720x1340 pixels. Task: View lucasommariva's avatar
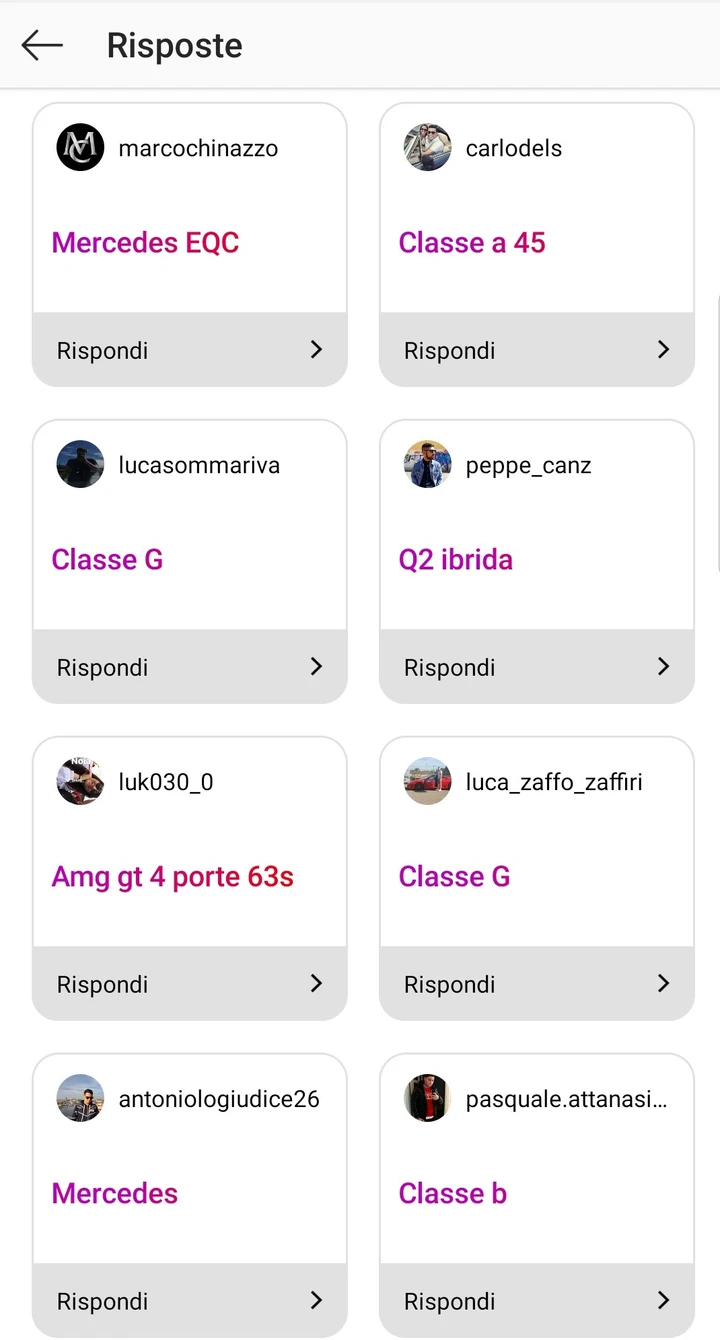(x=81, y=465)
